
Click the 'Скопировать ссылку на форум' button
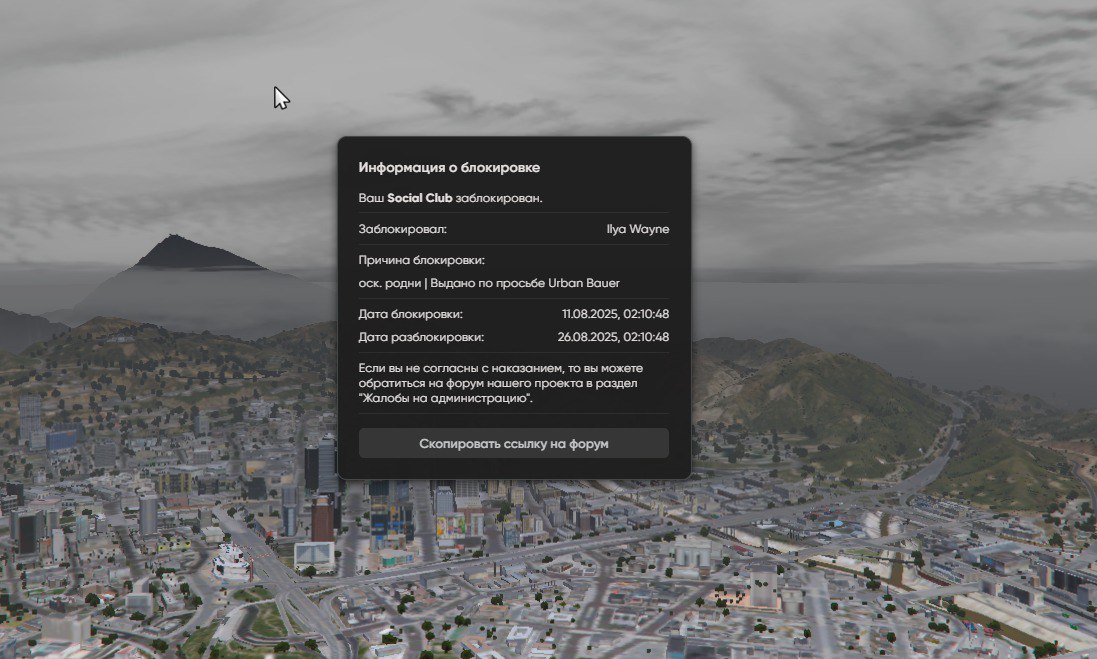[x=514, y=444]
